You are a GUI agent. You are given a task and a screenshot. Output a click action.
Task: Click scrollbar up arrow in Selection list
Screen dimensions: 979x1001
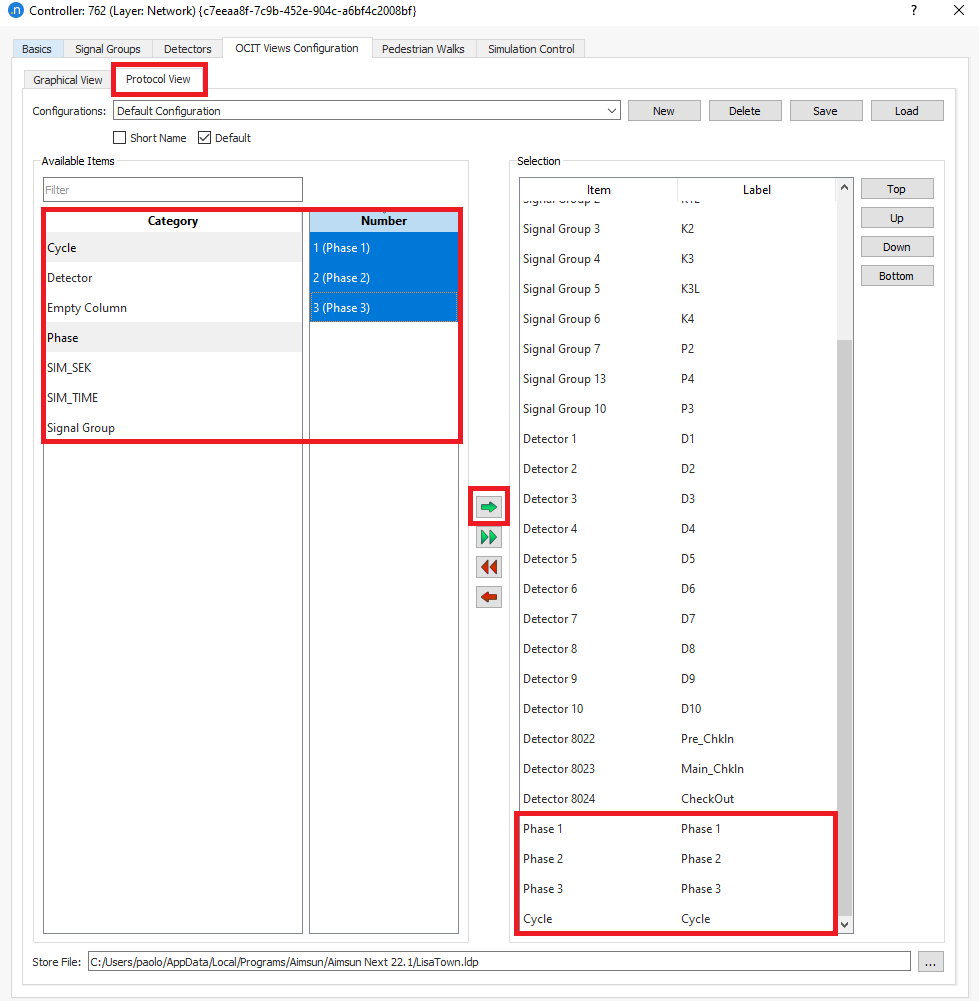click(x=845, y=188)
